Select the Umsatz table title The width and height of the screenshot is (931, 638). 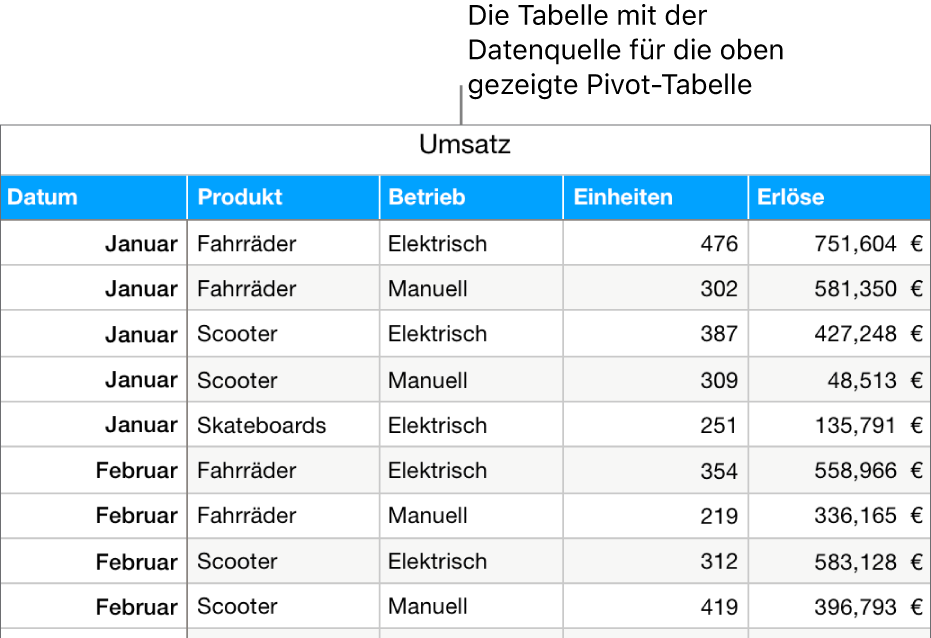(x=465, y=146)
